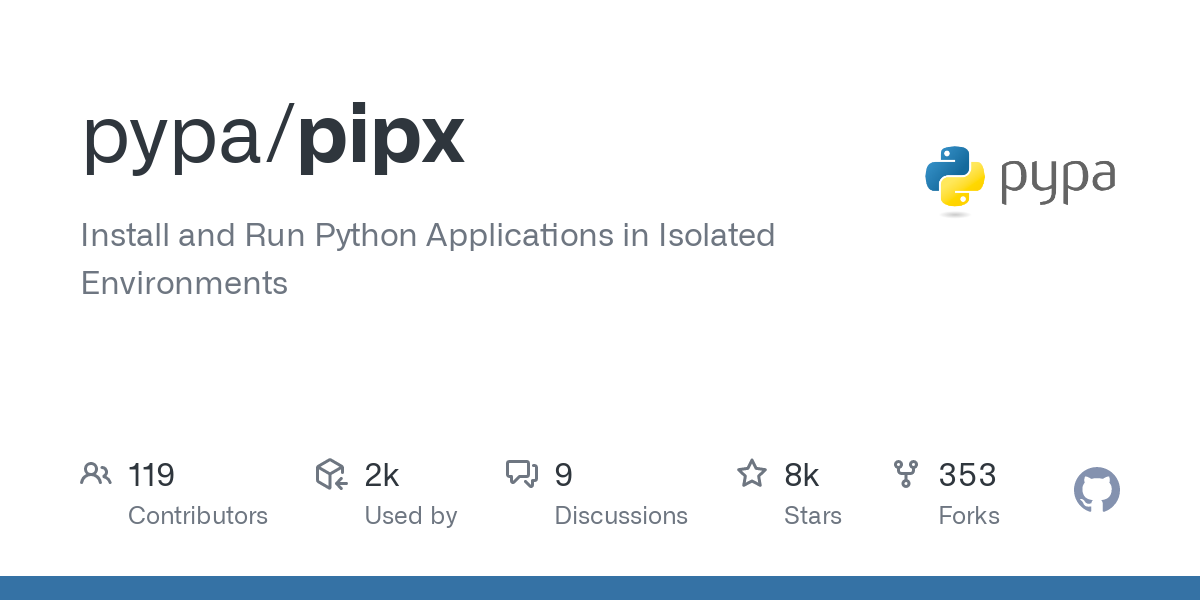Click the Discussions label text
The height and width of the screenshot is (600, 1200).
pos(621,516)
